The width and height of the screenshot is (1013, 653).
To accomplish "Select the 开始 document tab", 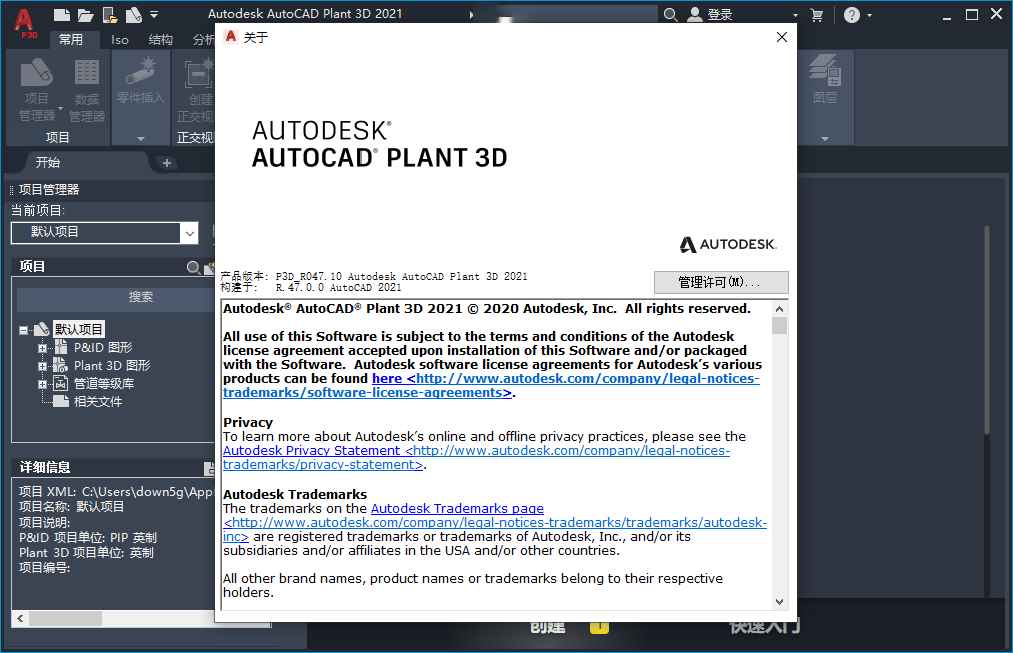I will tap(48, 162).
